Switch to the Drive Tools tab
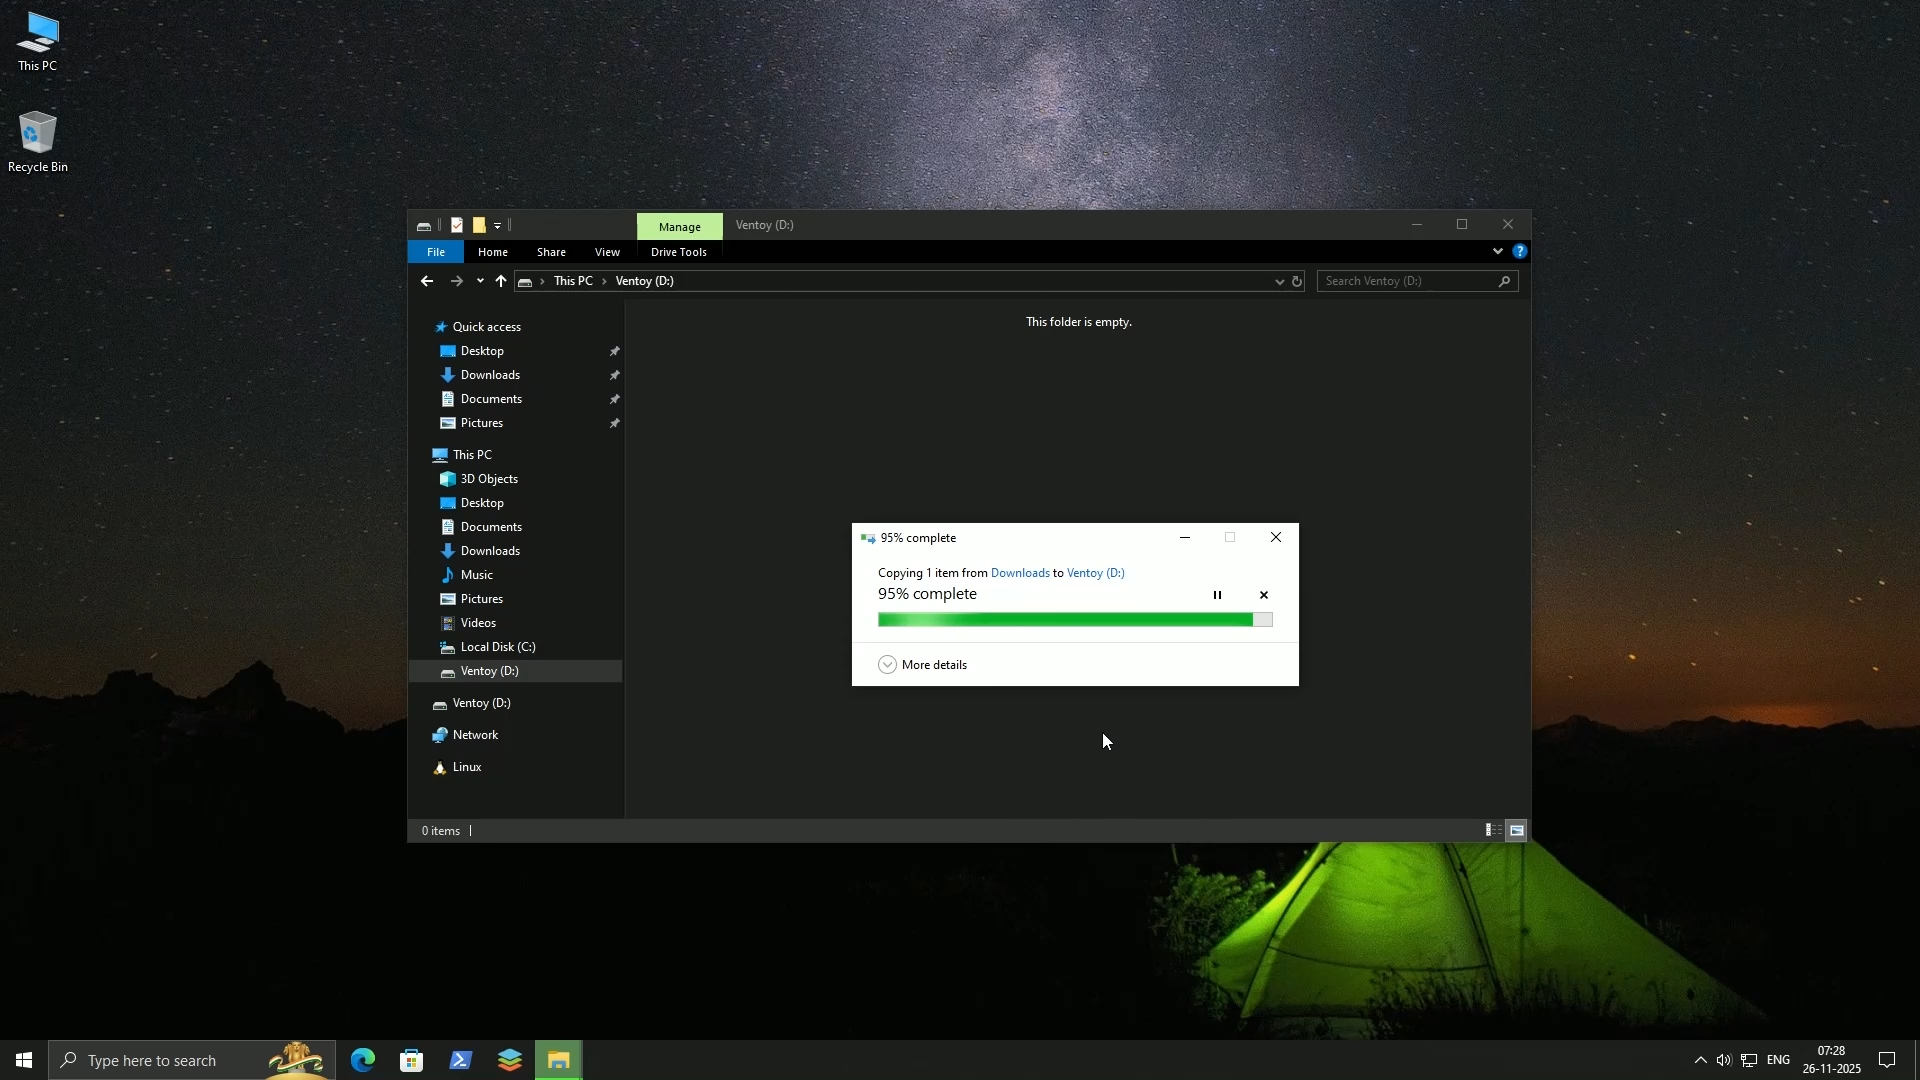 tap(677, 252)
